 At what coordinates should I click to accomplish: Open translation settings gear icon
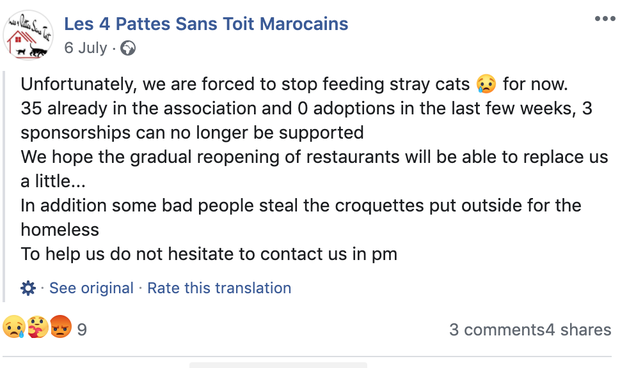28,288
